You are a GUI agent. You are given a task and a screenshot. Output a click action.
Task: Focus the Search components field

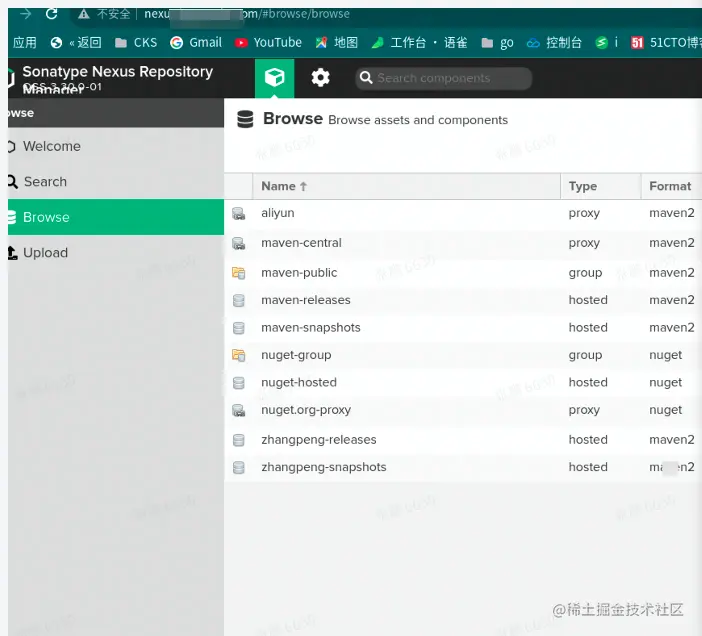click(443, 78)
